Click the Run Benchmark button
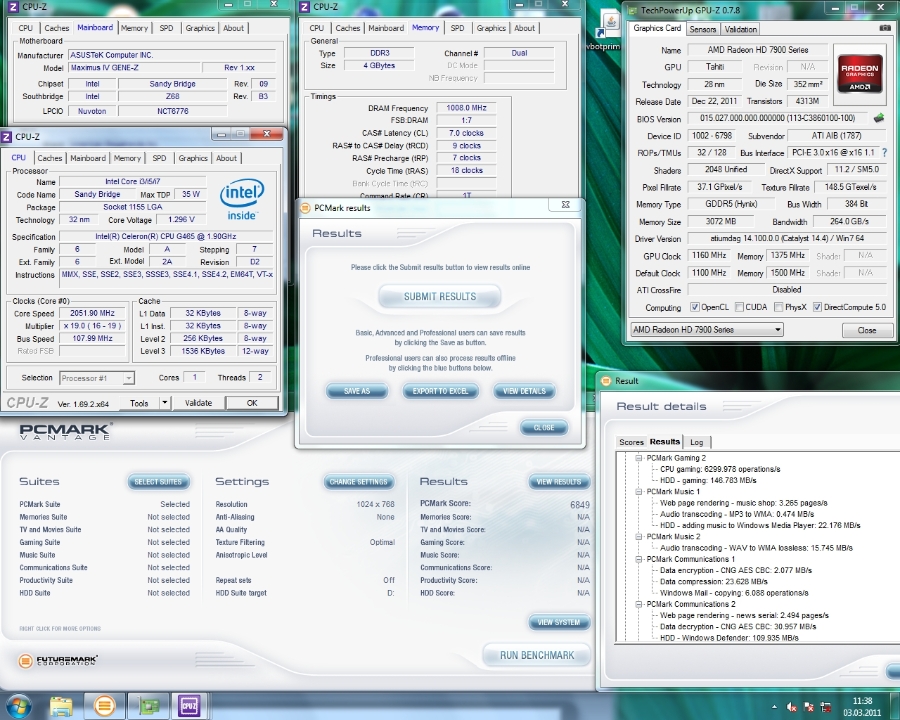Viewport: 900px width, 720px height. [537, 655]
